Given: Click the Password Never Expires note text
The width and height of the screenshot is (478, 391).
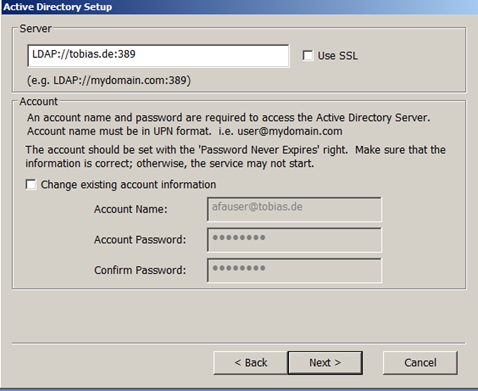Looking at the screenshot, I should click(235, 157).
